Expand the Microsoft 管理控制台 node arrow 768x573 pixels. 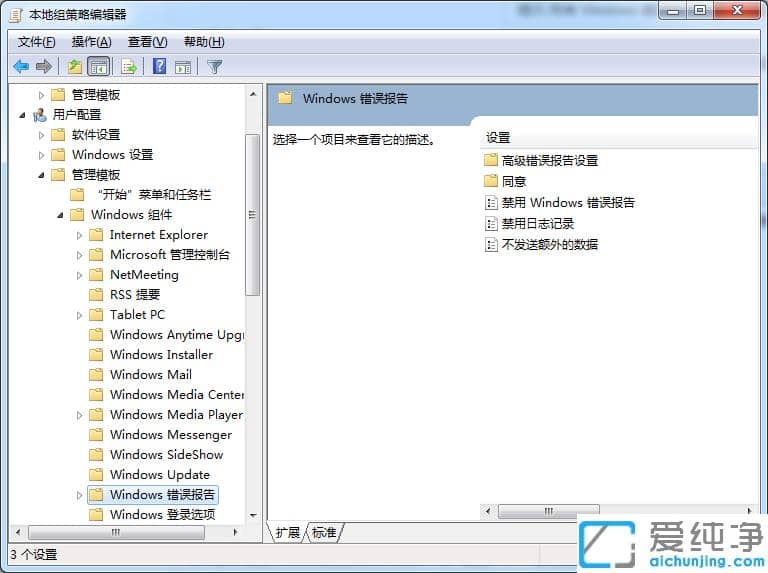click(x=79, y=255)
